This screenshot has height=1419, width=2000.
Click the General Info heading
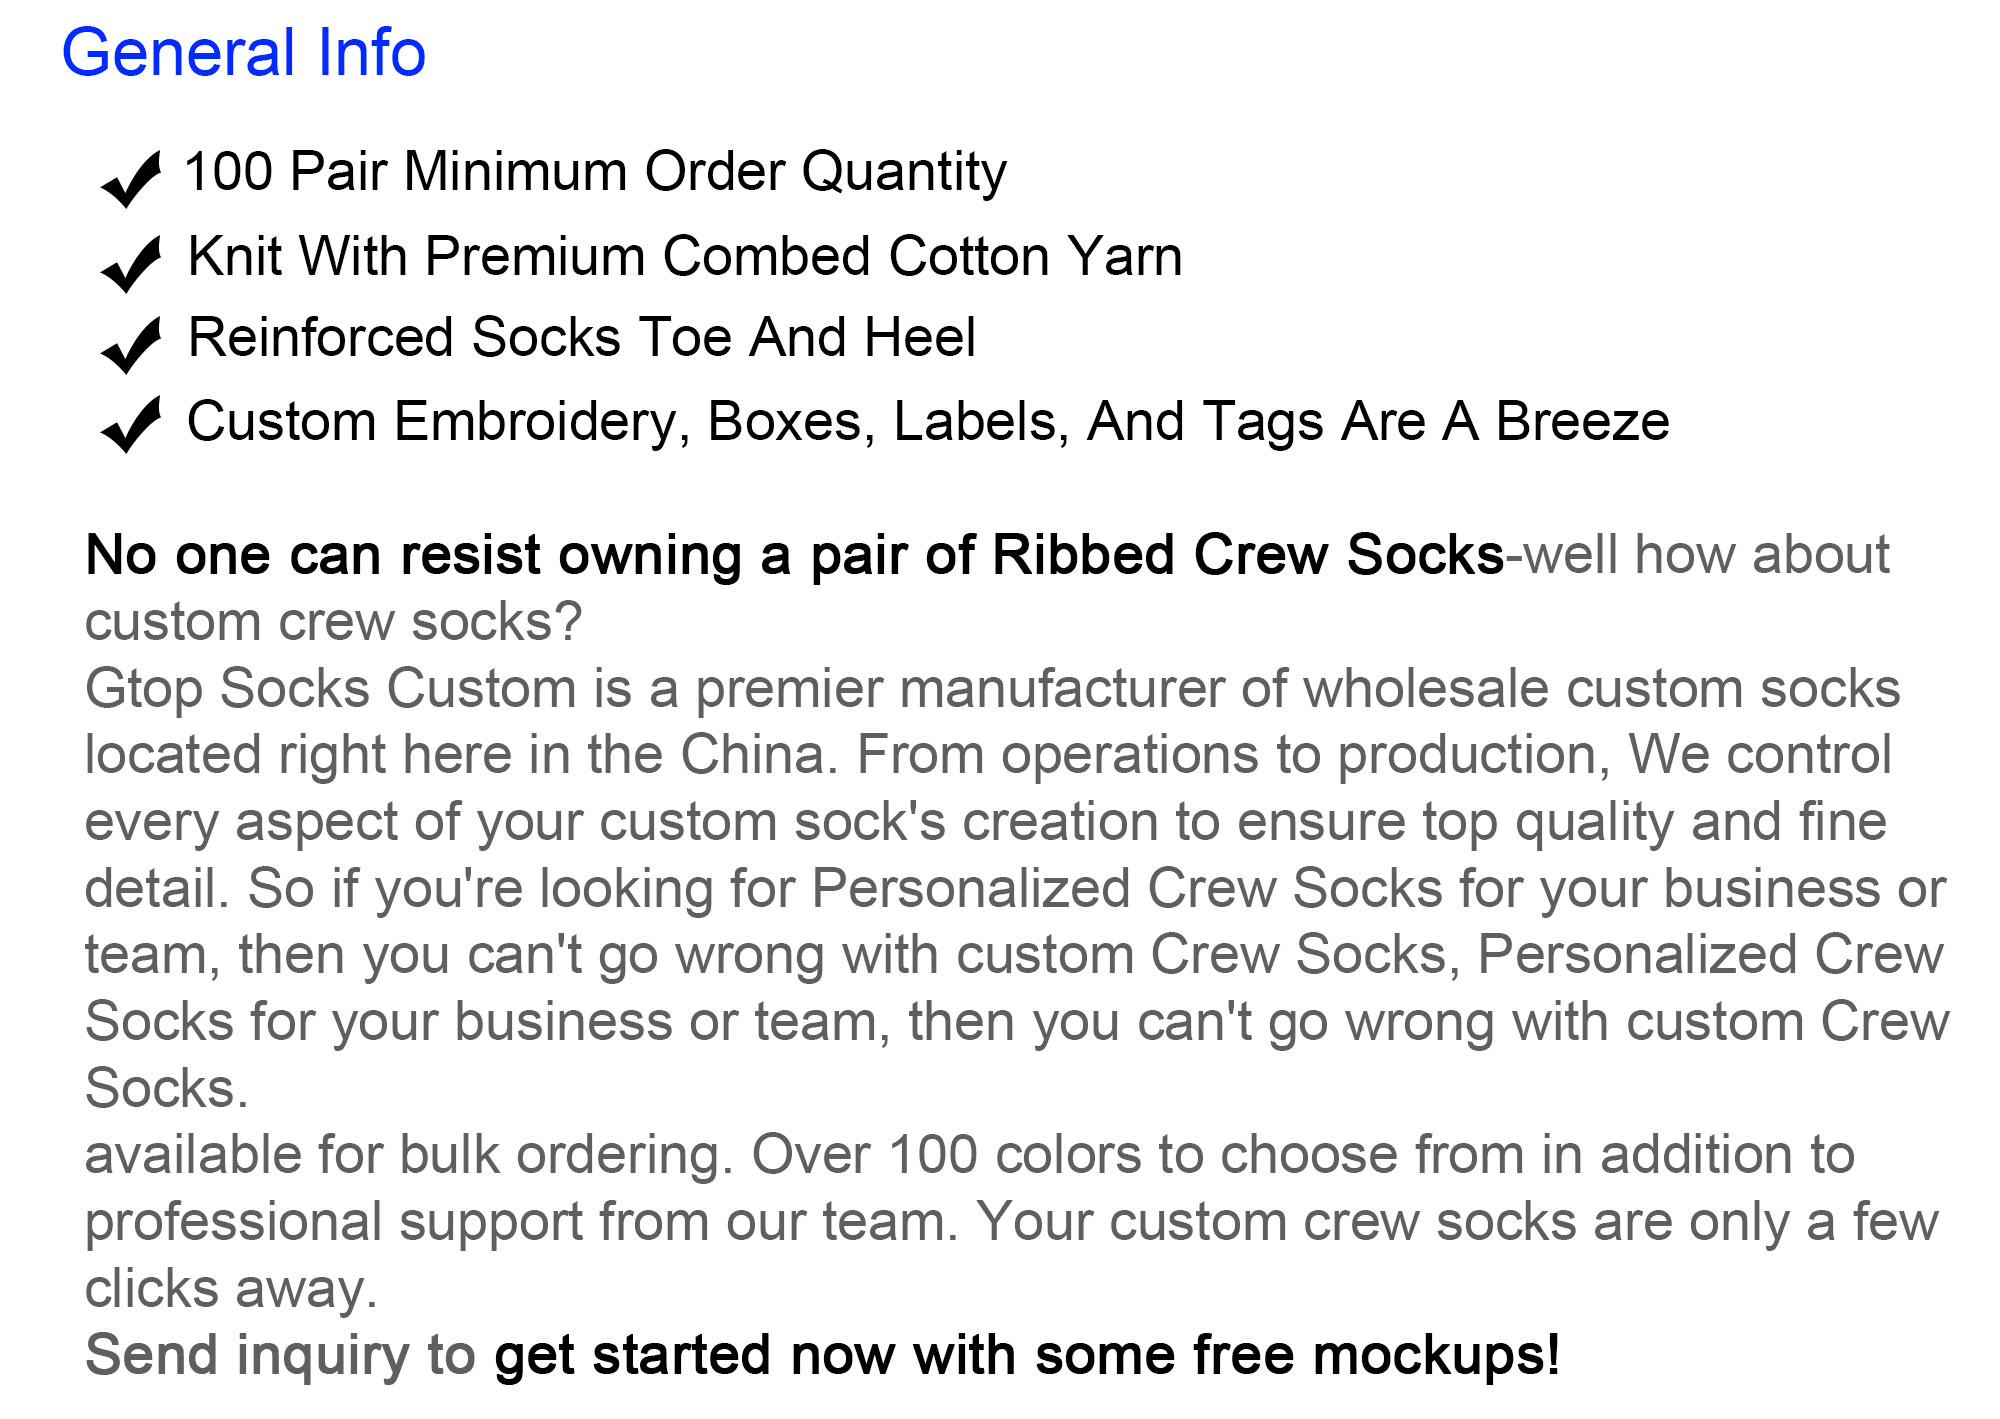(244, 53)
